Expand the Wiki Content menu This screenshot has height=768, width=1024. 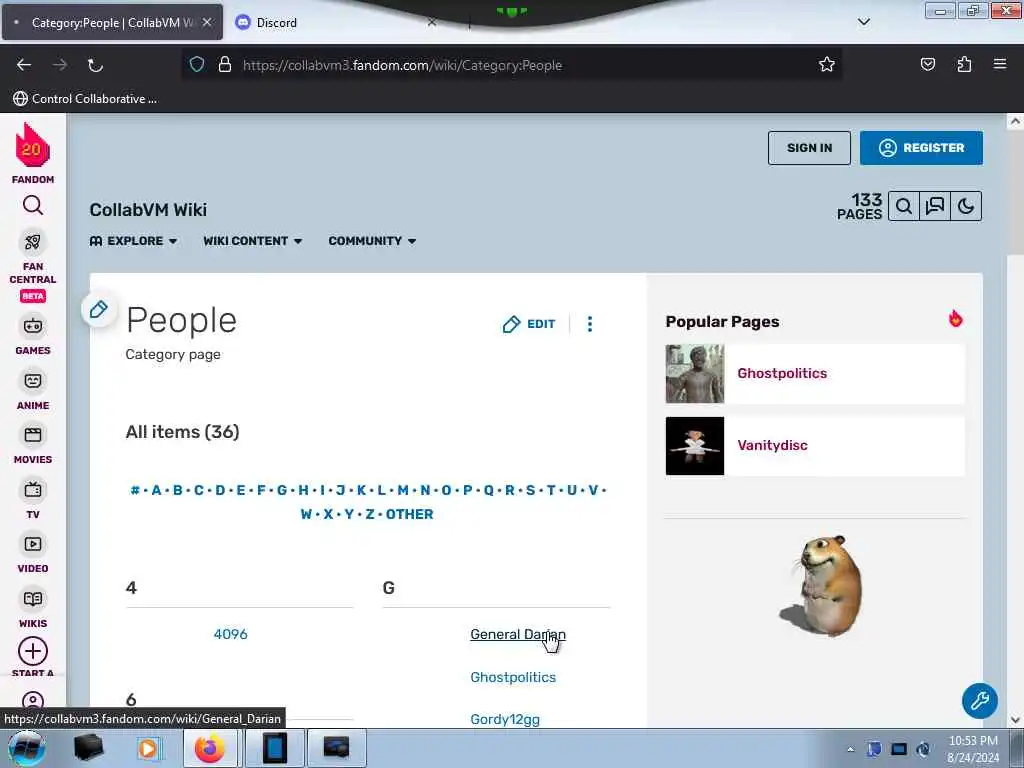click(x=253, y=241)
